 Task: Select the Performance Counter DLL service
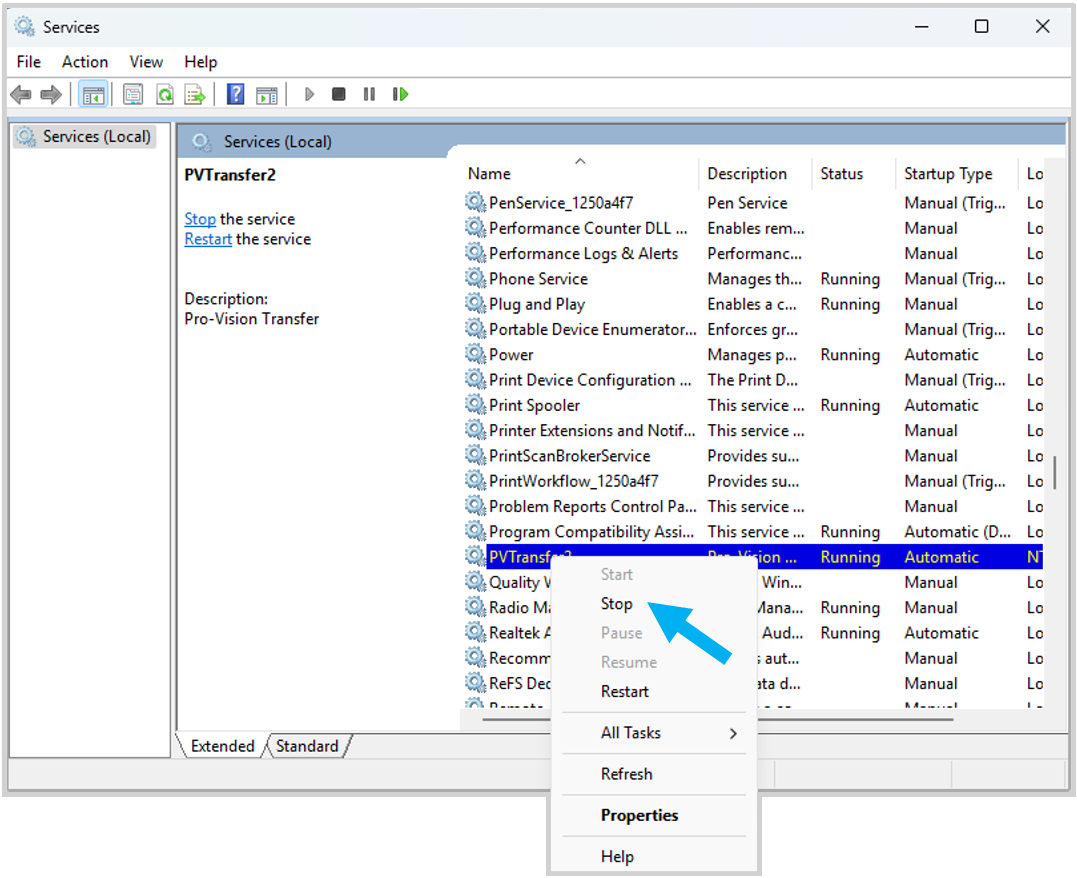[x=753, y=228]
